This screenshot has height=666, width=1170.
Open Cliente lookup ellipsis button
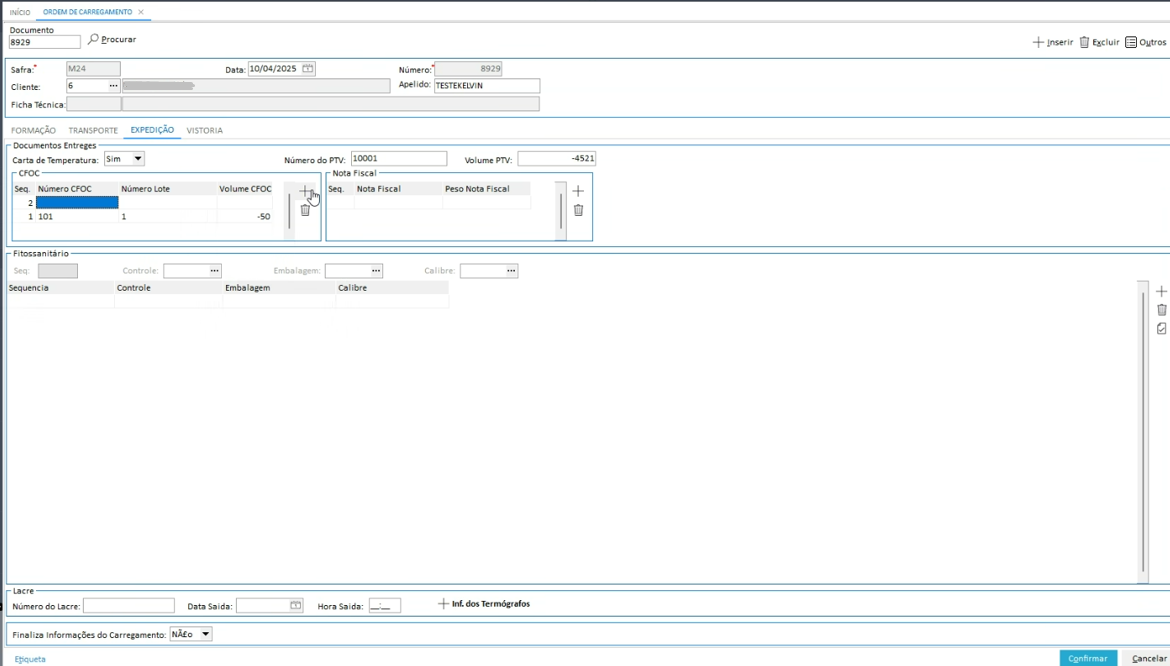click(x=113, y=86)
